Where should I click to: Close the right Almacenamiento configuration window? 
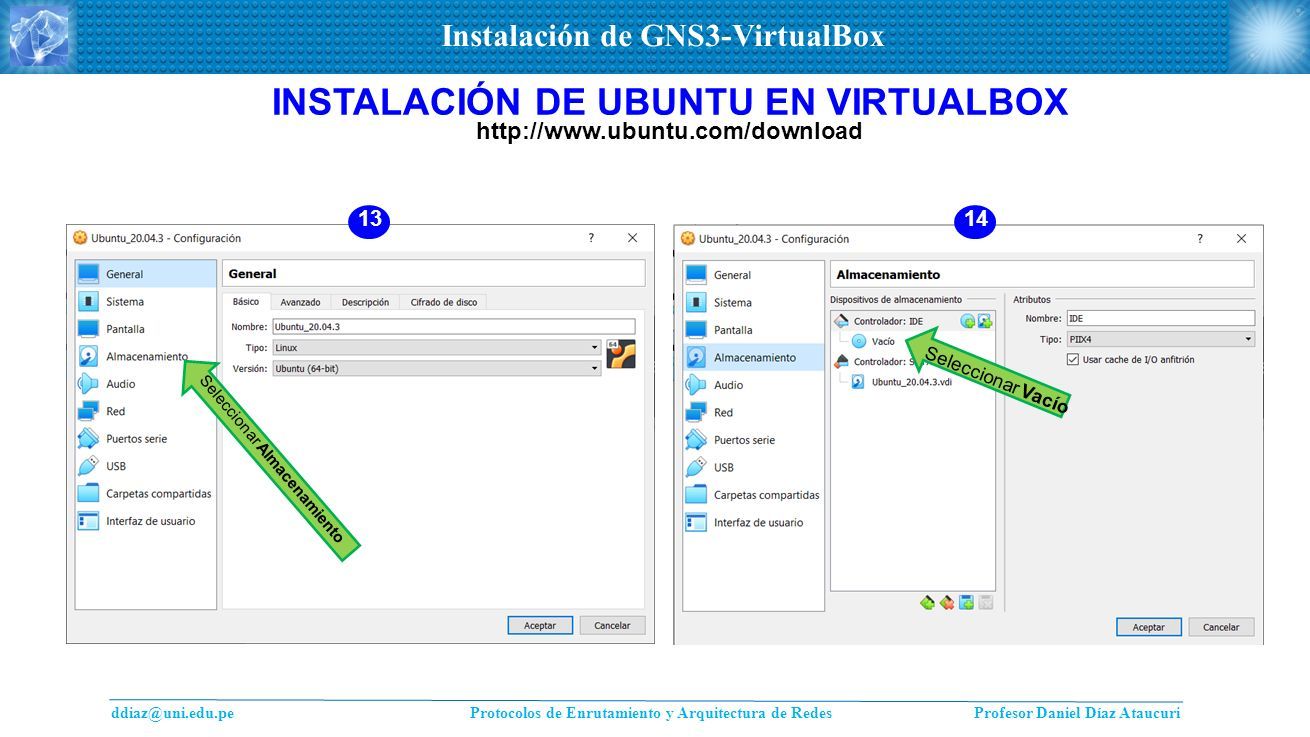pyautogui.click(x=1241, y=239)
